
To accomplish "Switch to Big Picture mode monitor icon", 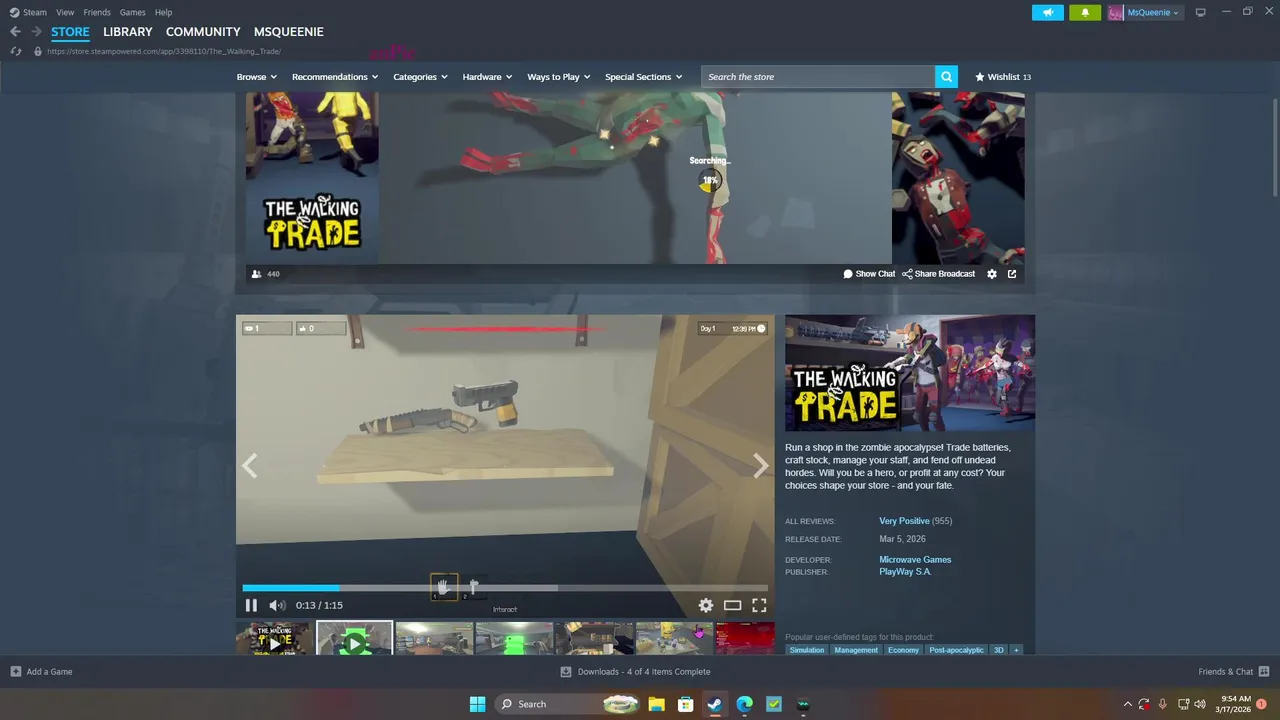I will tap(1201, 12).
